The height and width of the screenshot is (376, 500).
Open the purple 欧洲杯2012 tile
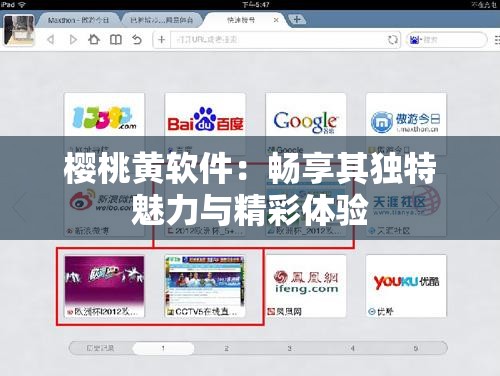105,286
